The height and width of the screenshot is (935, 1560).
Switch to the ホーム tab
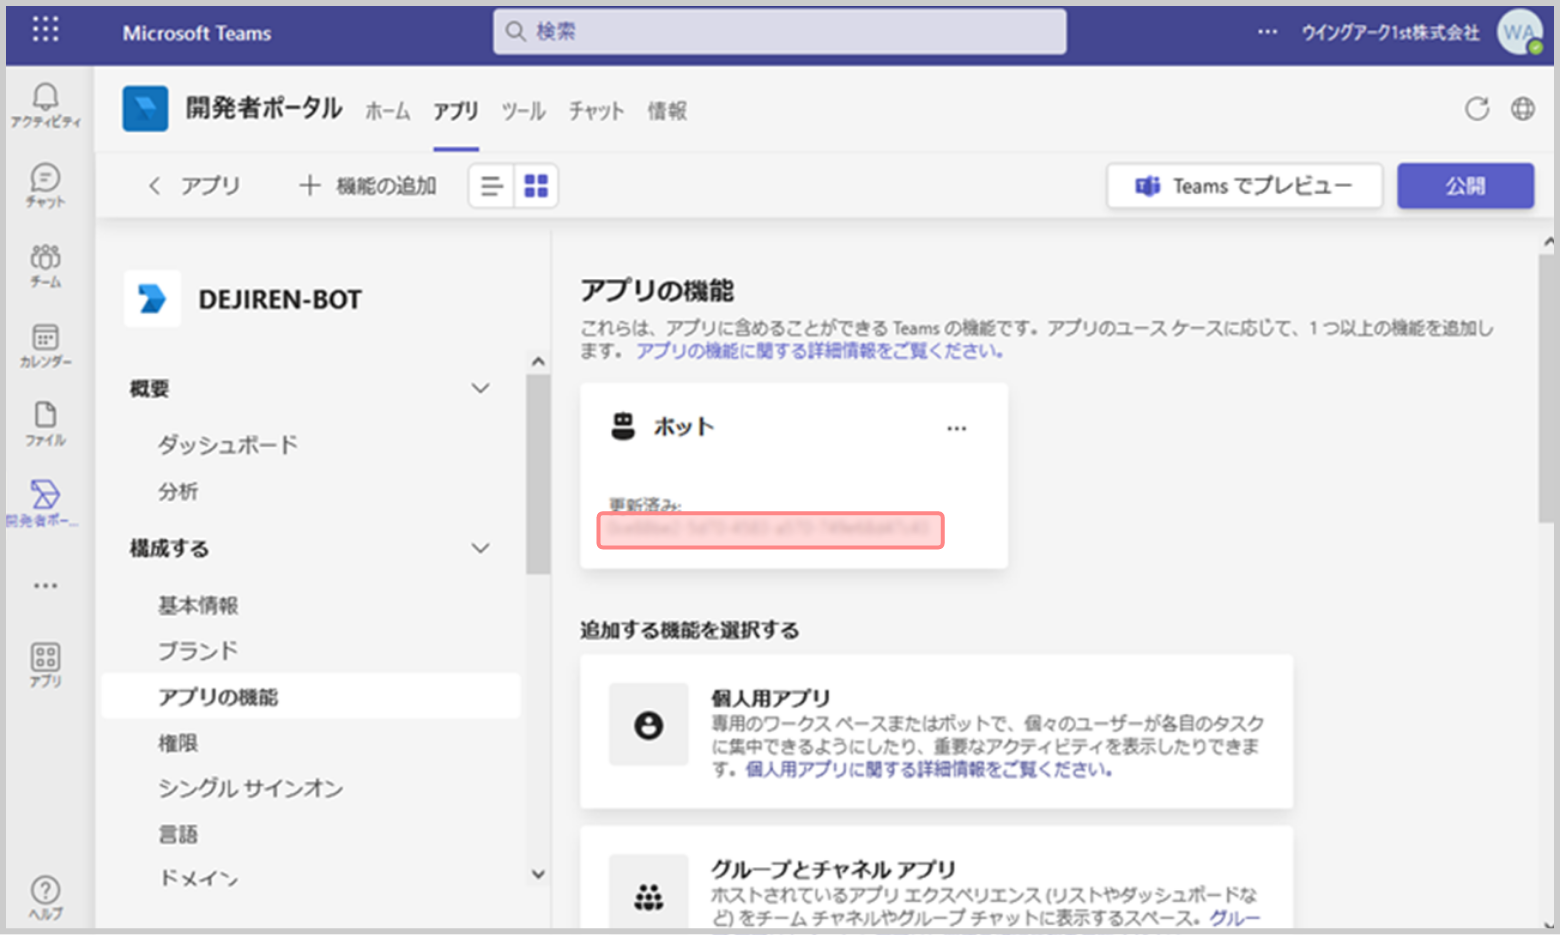point(387,111)
